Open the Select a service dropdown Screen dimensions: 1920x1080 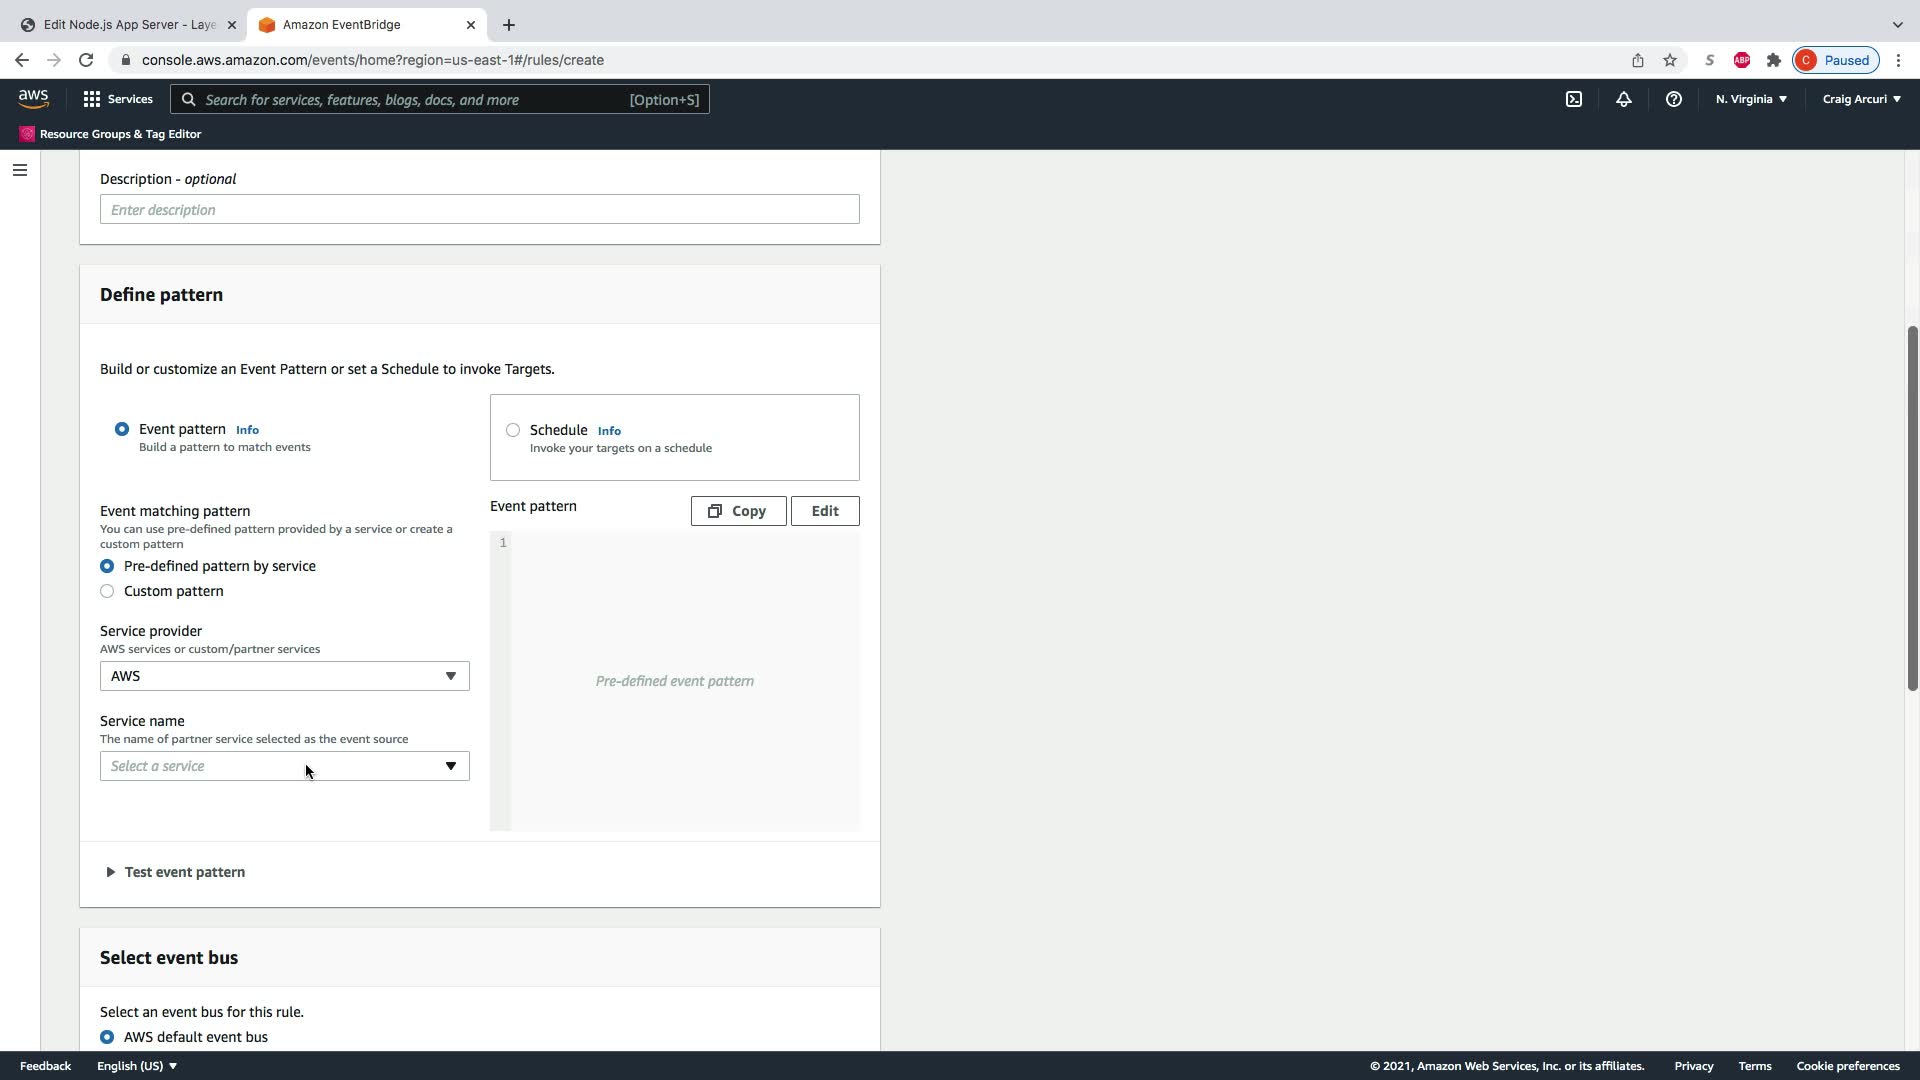(284, 766)
